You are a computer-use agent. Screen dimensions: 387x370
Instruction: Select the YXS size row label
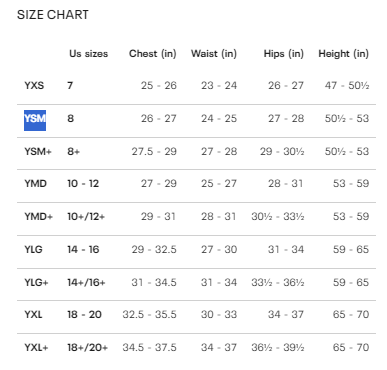coord(34,86)
